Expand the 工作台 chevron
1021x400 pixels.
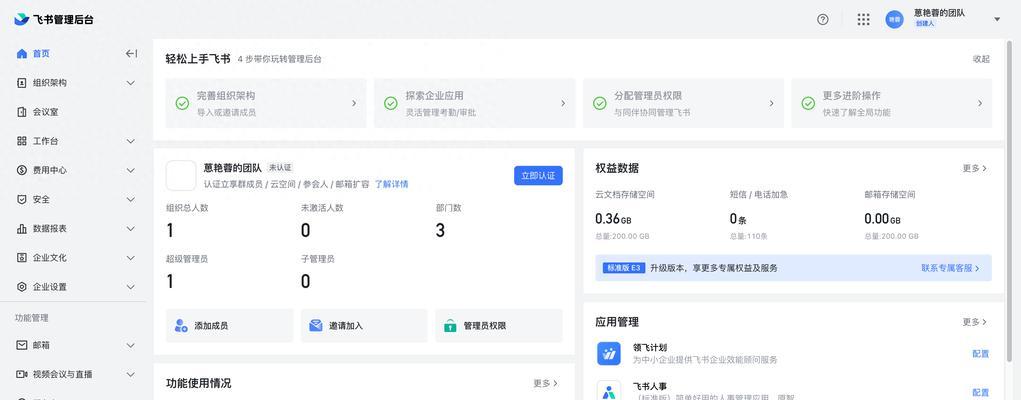131,141
